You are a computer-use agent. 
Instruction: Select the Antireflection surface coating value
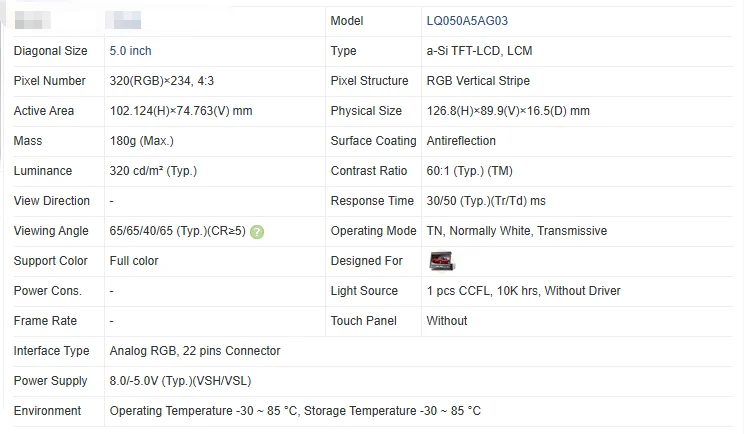(461, 141)
